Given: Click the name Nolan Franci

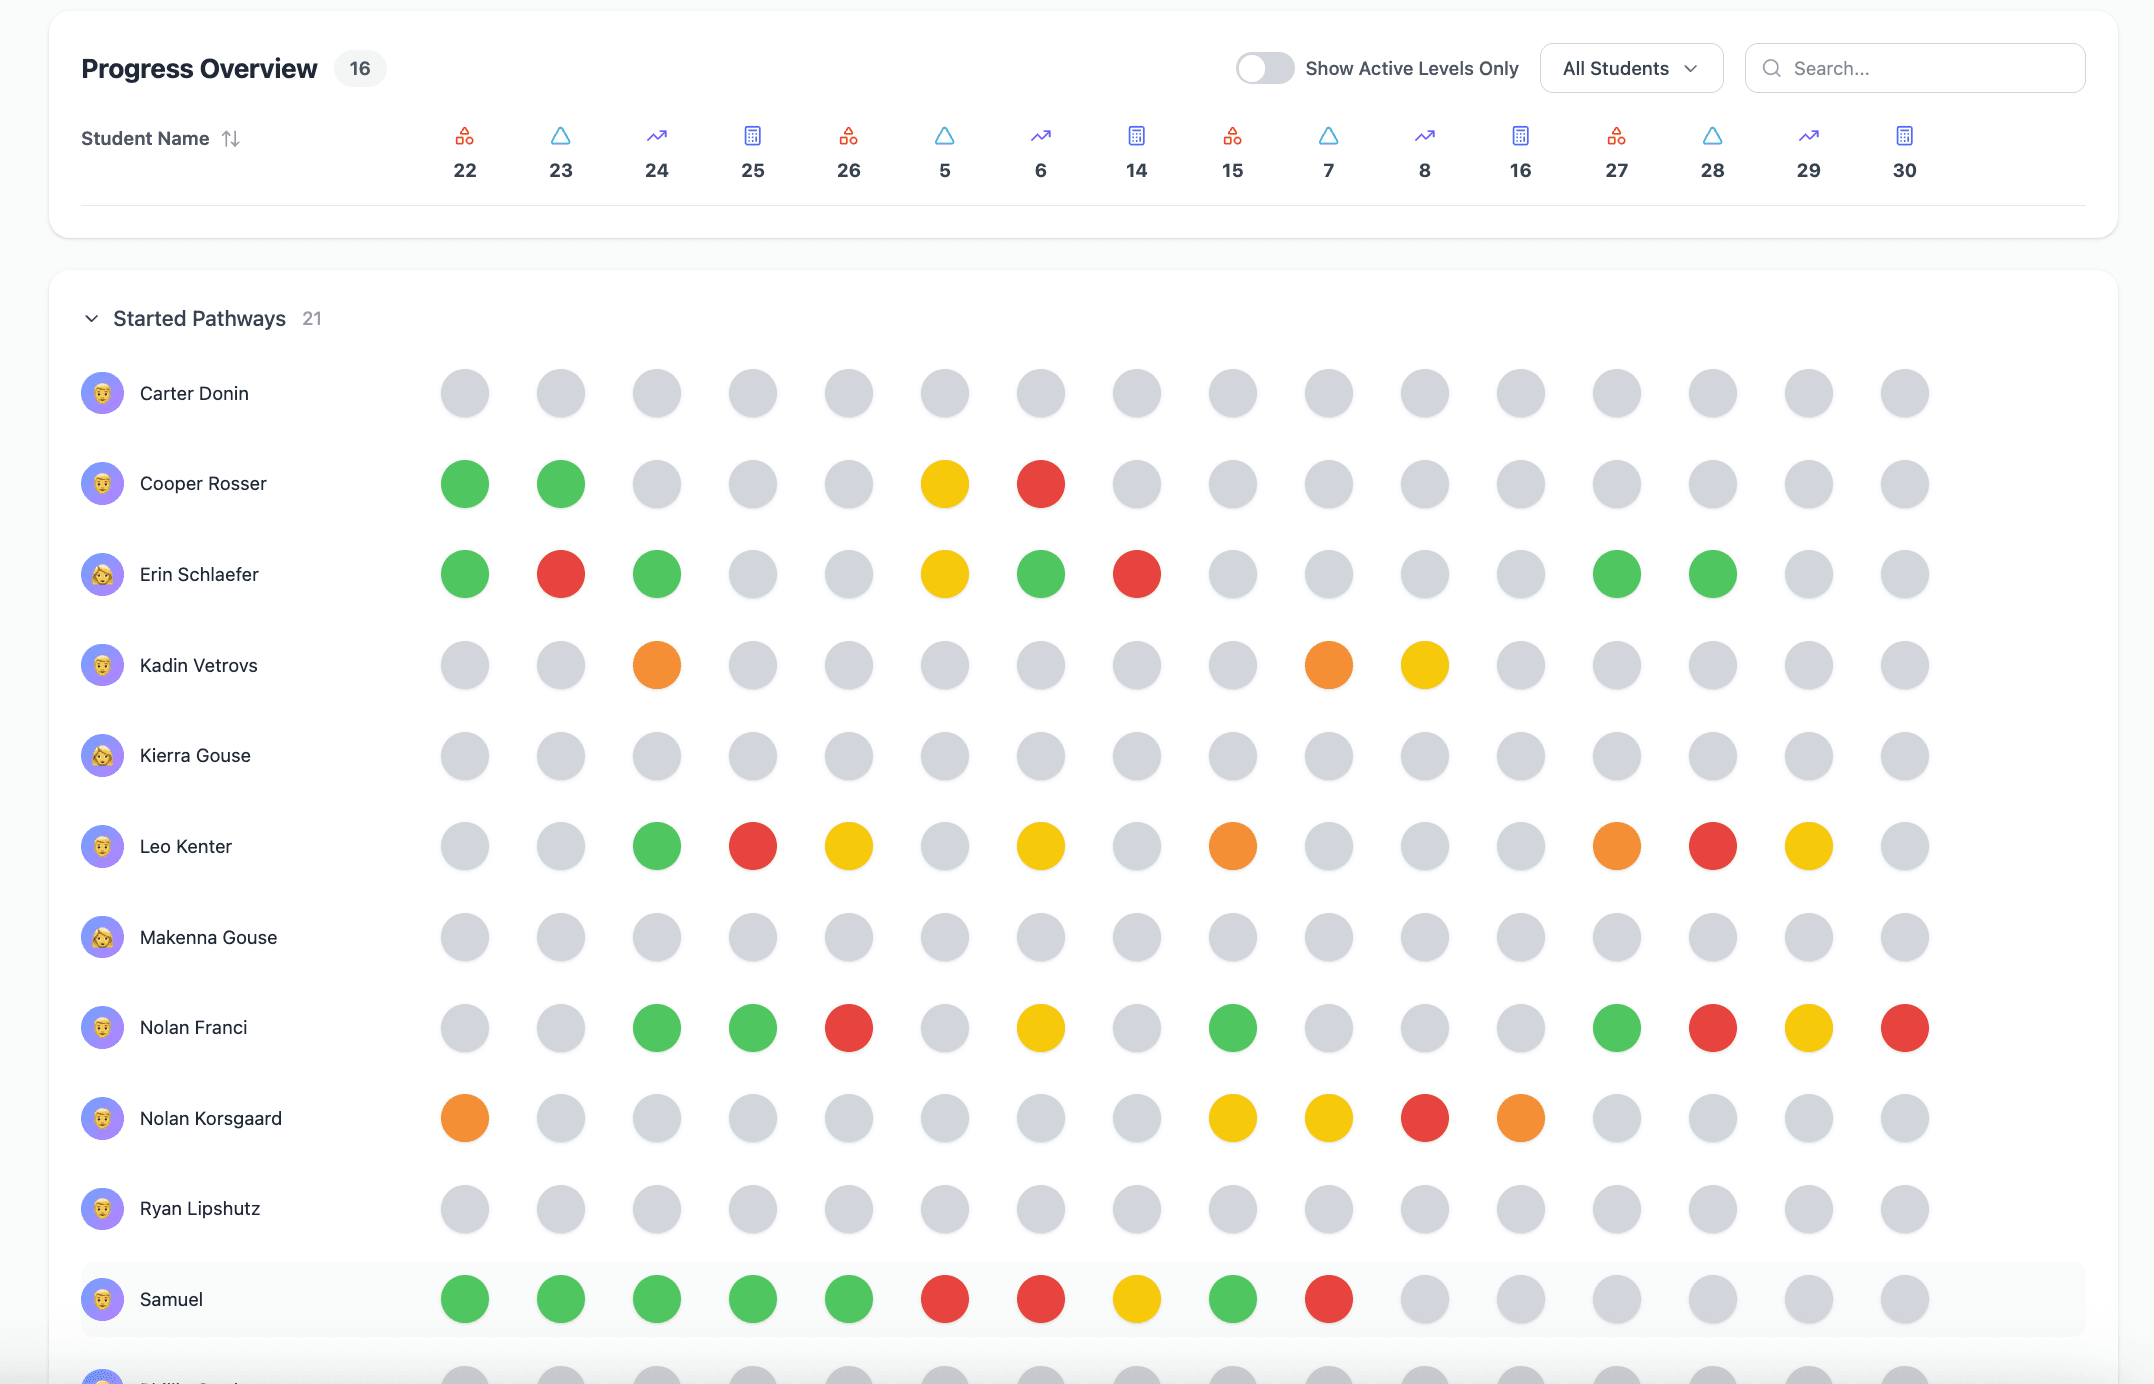Looking at the screenshot, I should [193, 1028].
